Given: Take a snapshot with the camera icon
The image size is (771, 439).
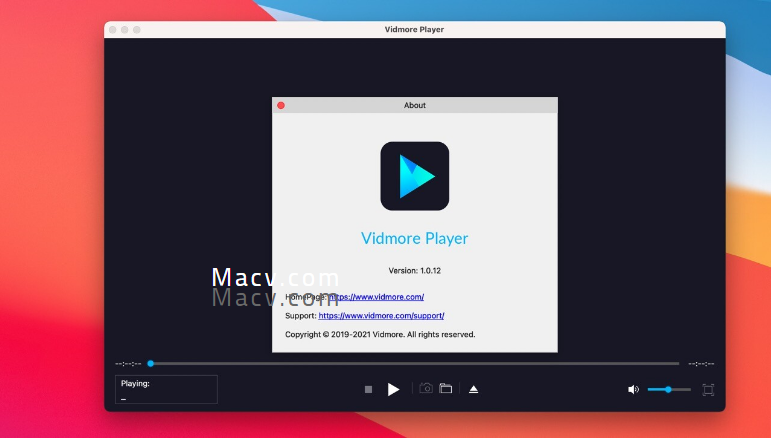Looking at the screenshot, I should (x=426, y=388).
